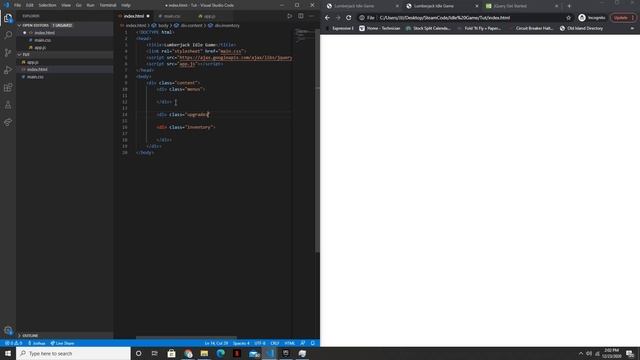Viewport: 640px width, 360px height.
Task: Bookmark this page with the star icon
Action: tap(569, 18)
